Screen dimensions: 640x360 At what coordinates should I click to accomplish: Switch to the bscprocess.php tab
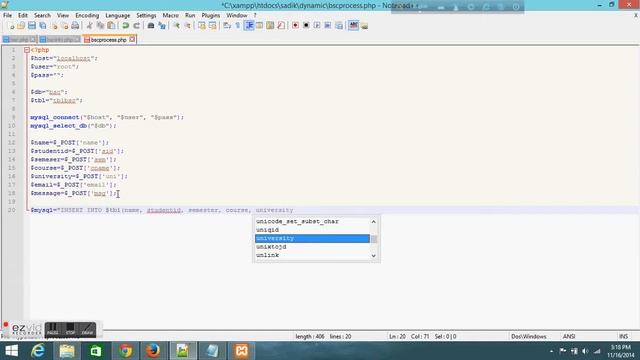[108, 40]
